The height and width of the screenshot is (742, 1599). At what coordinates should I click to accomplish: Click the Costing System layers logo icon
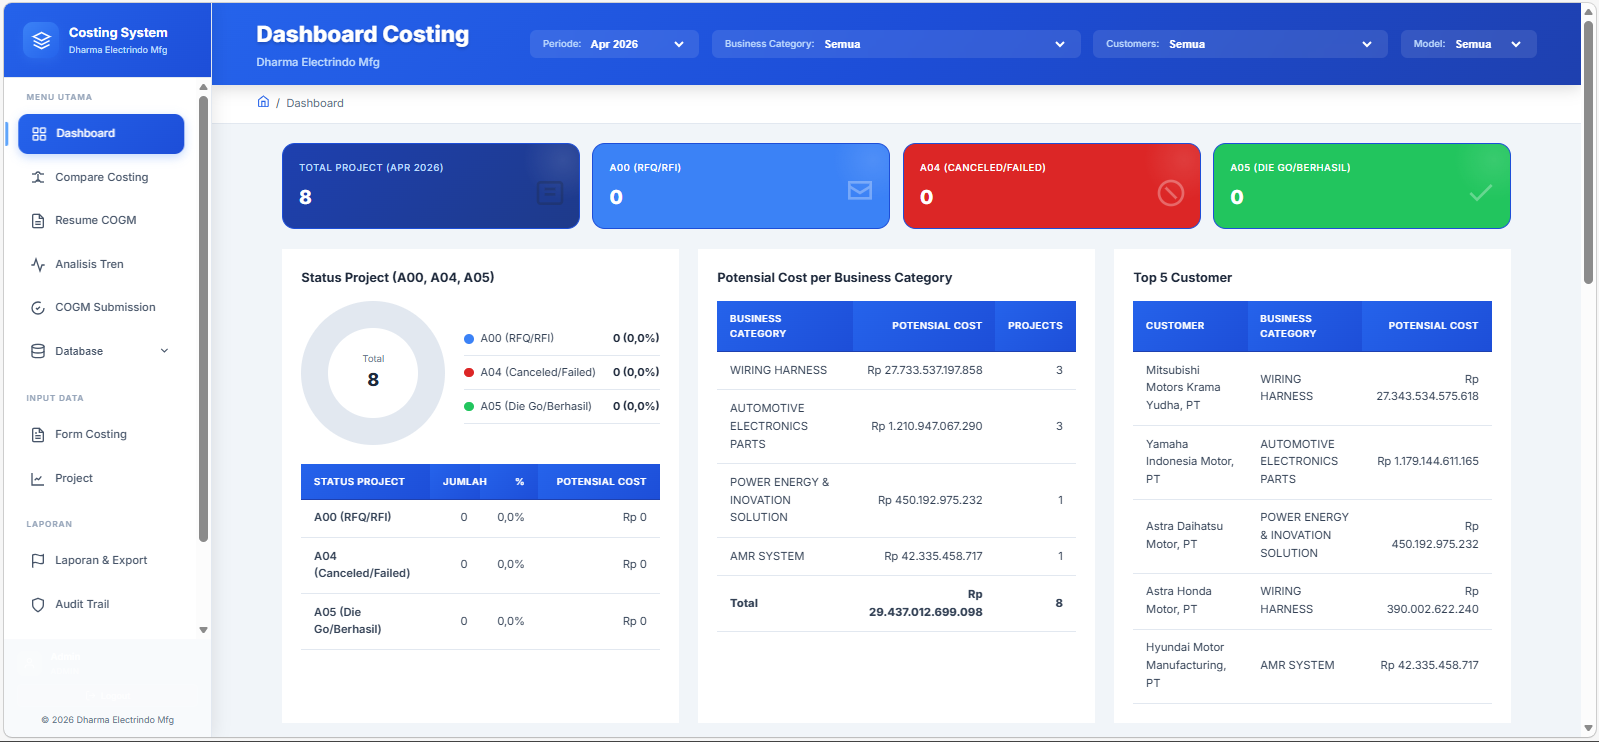click(41, 40)
